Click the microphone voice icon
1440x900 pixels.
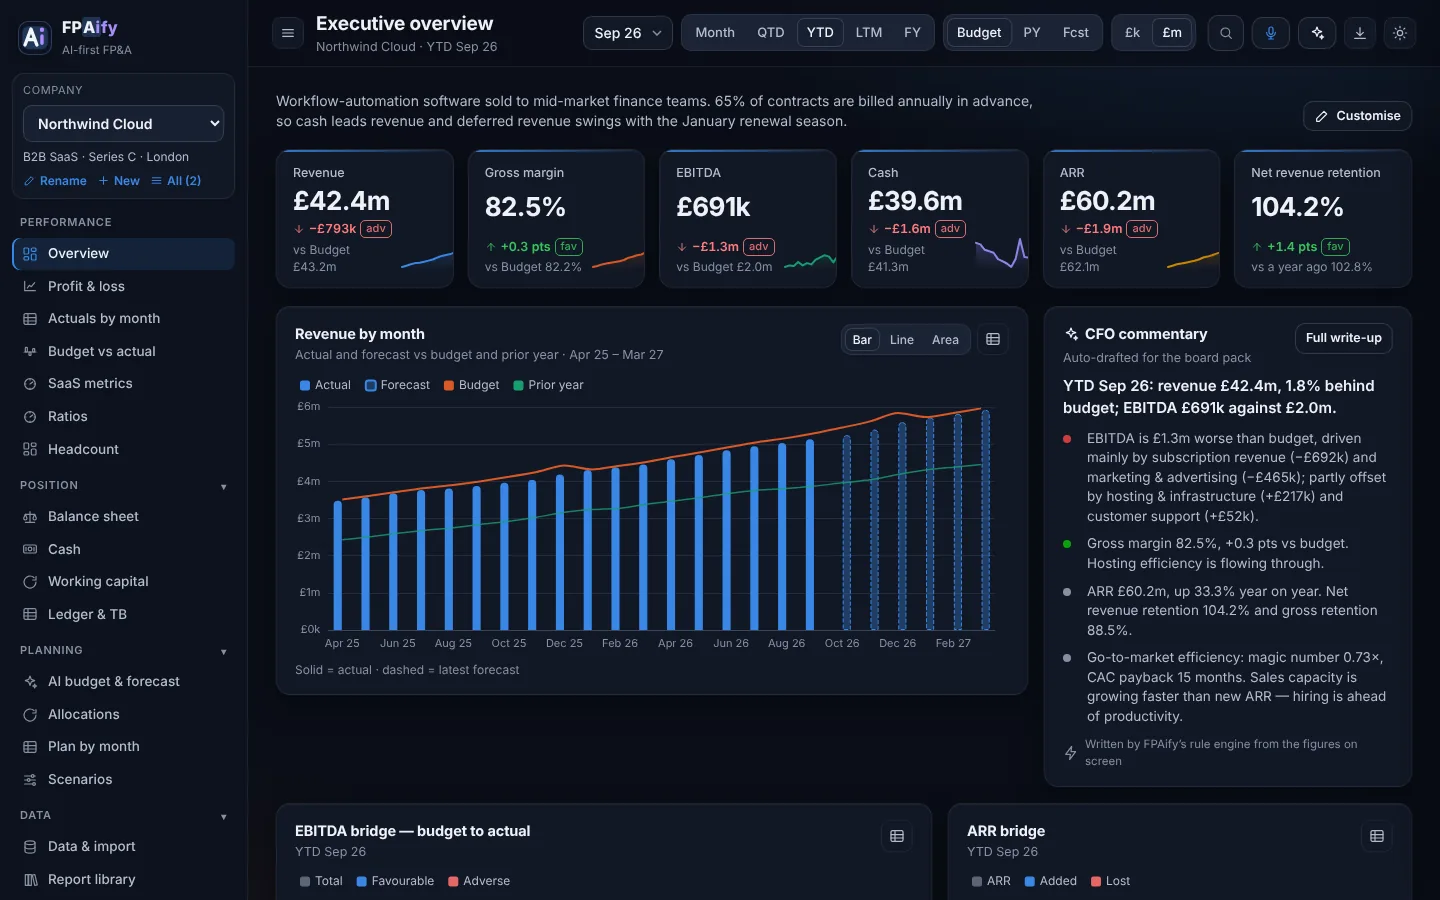[1271, 33]
